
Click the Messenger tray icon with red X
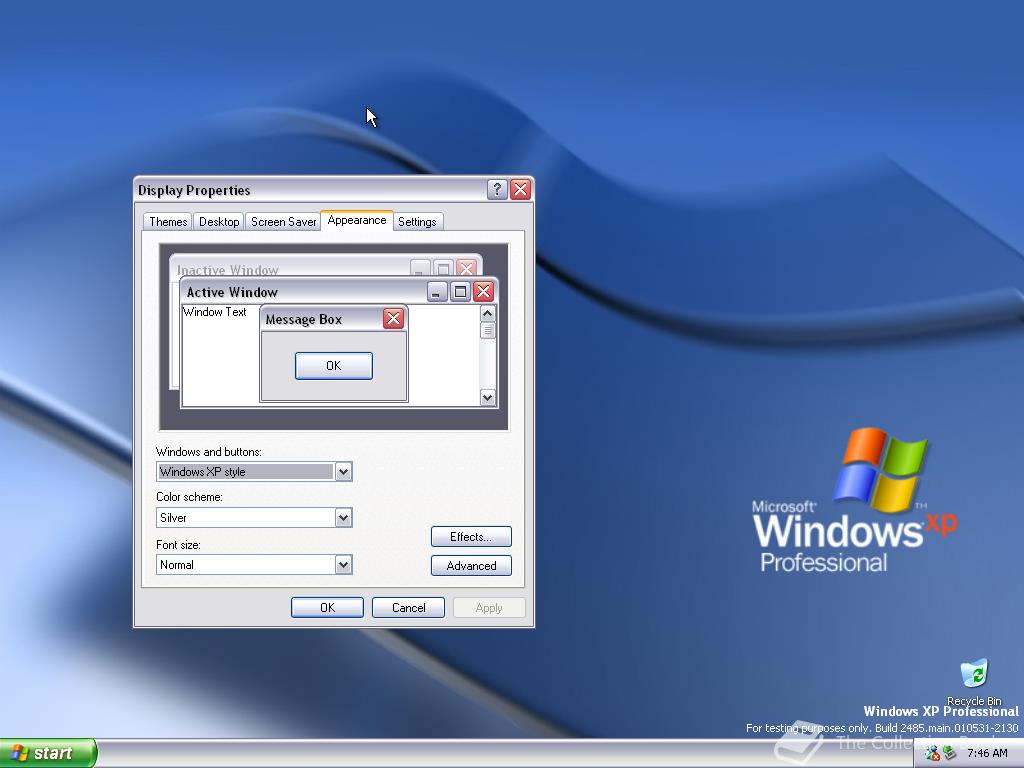932,754
